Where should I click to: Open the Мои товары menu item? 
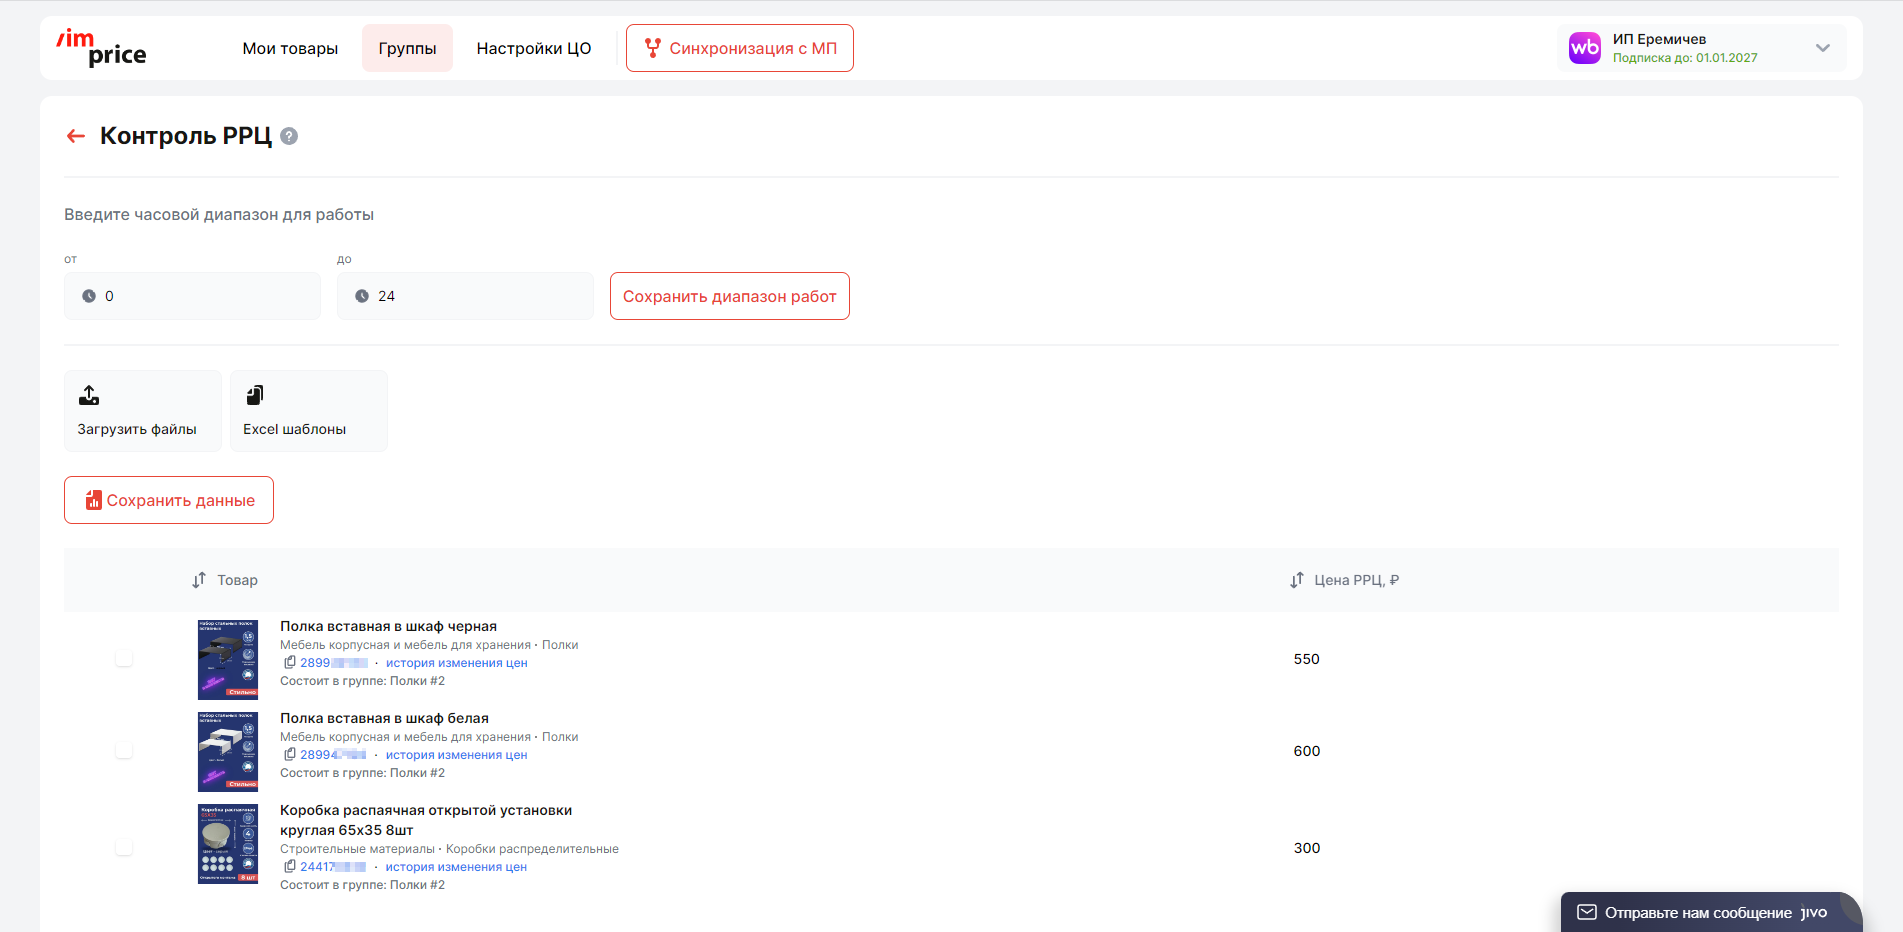[290, 48]
